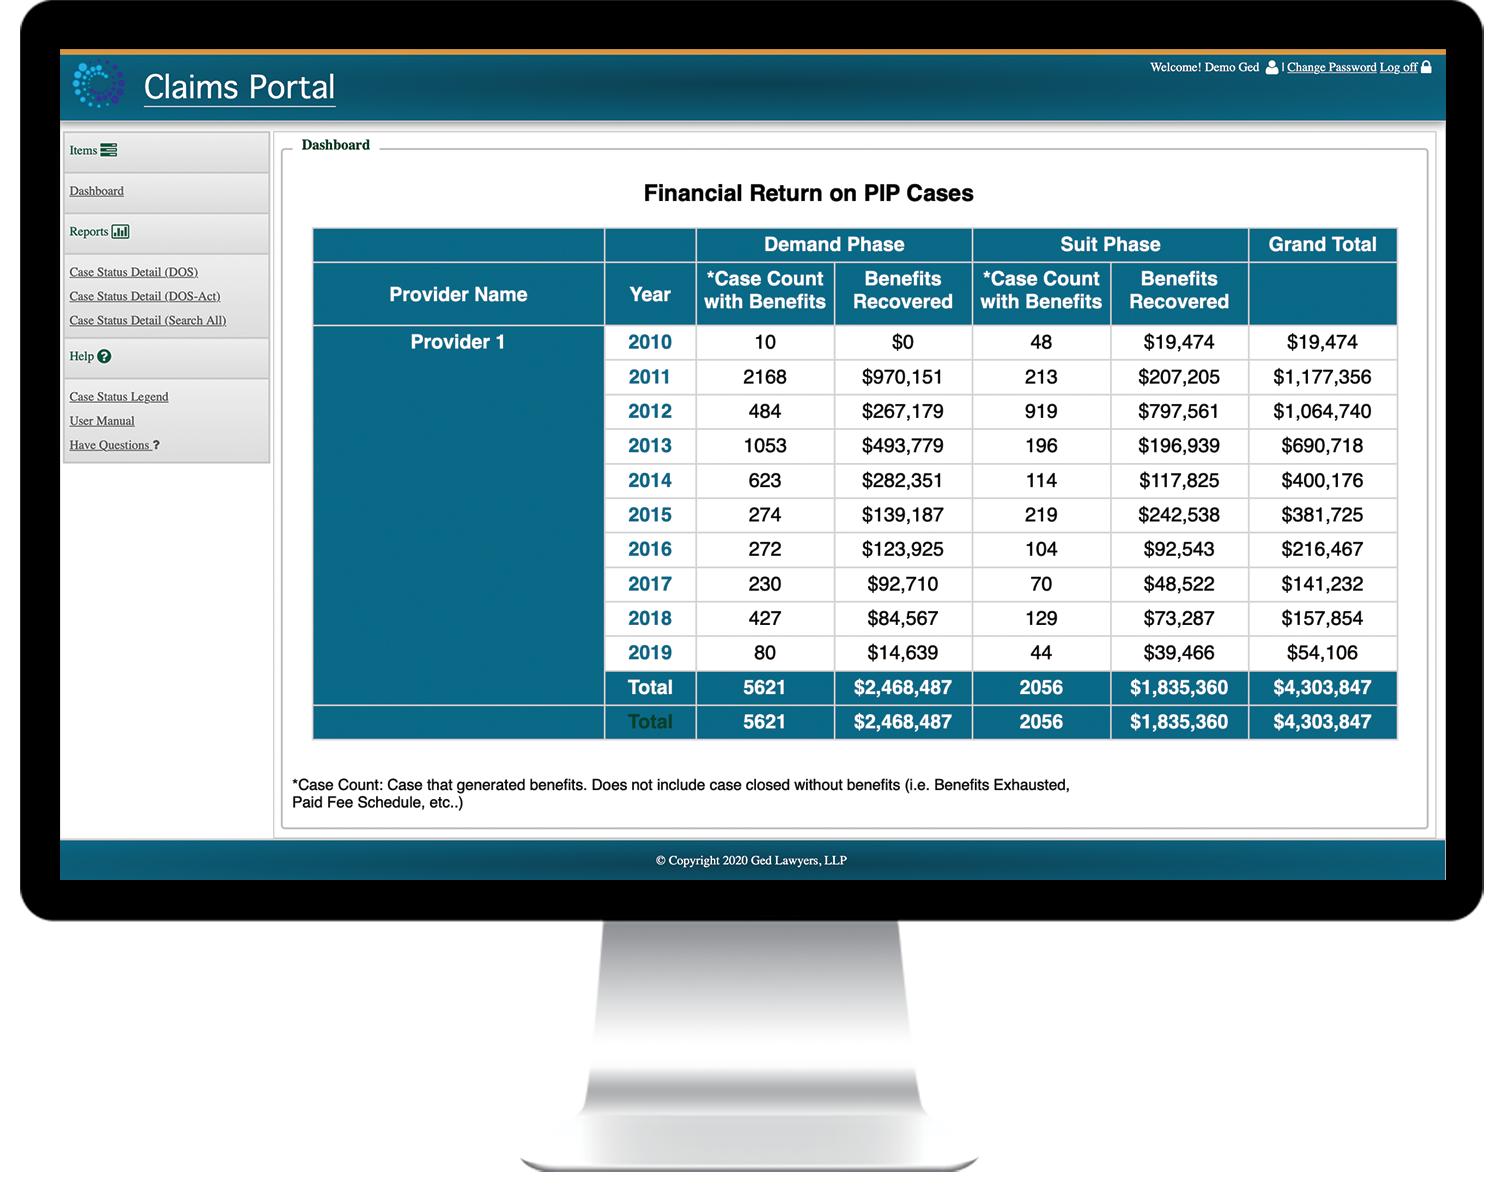Image resolution: width=1500 pixels, height=1180 pixels.
Task: Select the Dashboard heading above the table
Action: coord(336,144)
